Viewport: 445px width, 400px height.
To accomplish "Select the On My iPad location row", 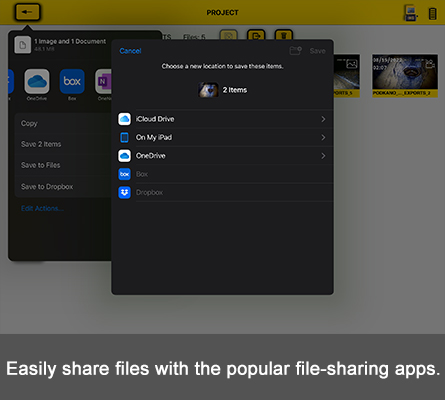I will pyautogui.click(x=222, y=137).
